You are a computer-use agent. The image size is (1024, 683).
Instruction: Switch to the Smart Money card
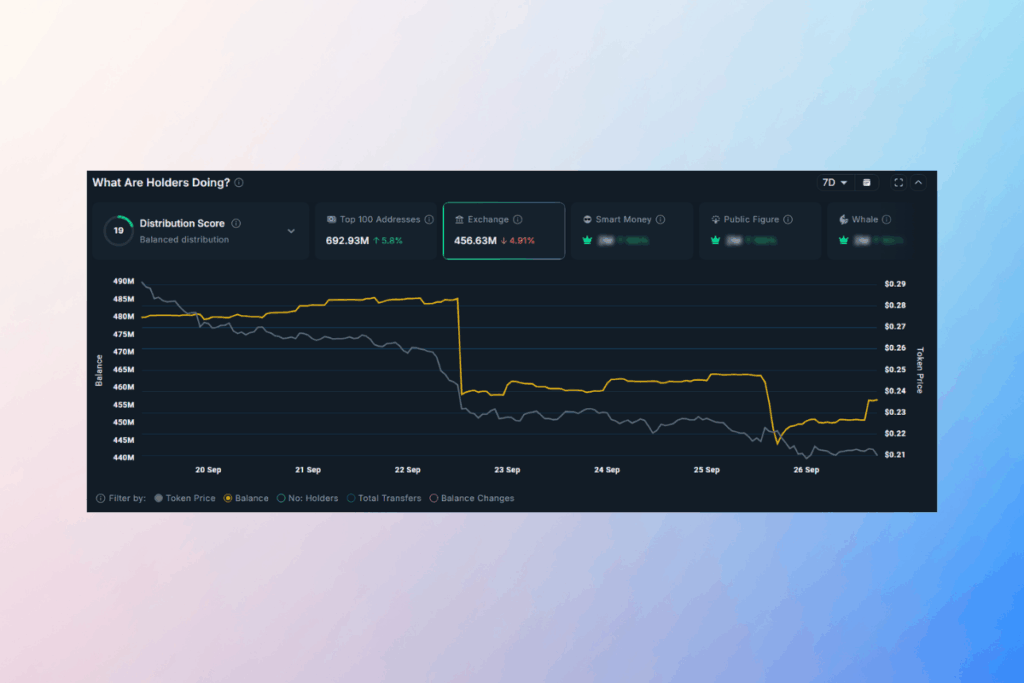[x=632, y=231]
